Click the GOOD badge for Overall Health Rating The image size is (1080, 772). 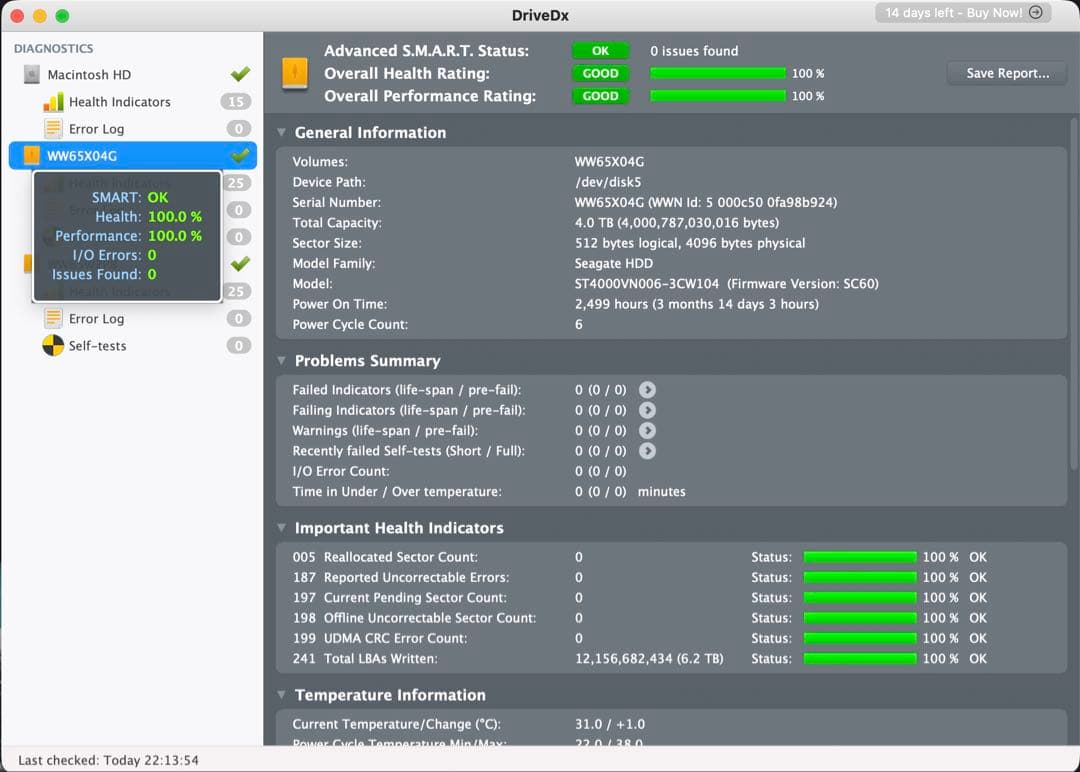[600, 74]
